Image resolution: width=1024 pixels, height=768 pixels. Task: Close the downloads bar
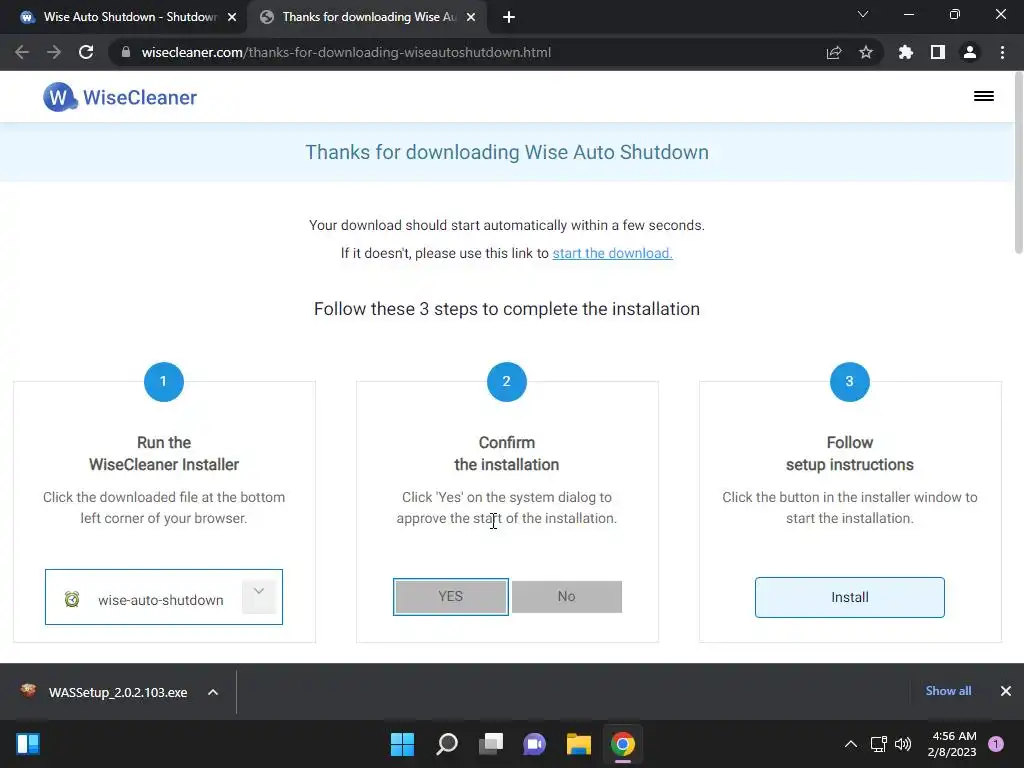(x=1006, y=691)
